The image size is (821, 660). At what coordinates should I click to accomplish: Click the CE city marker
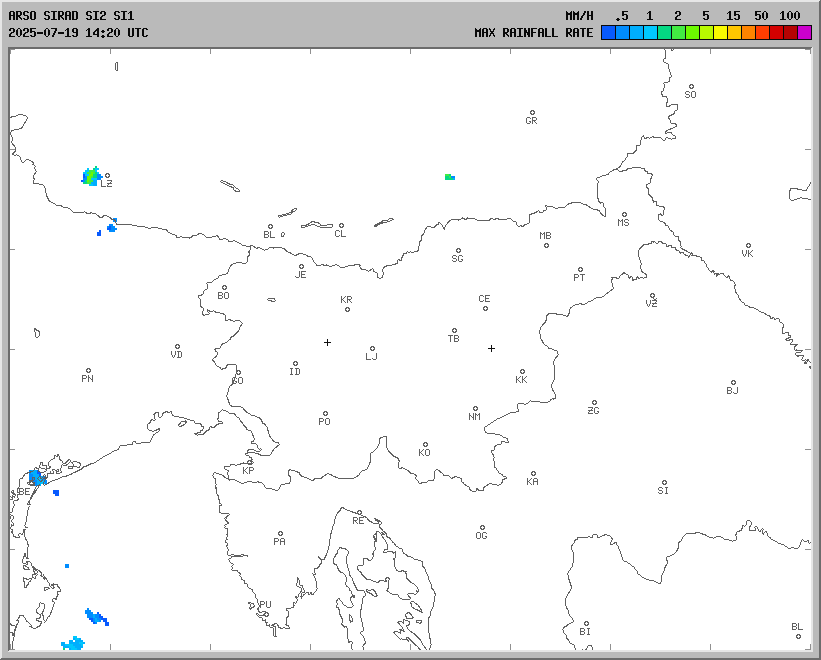(485, 307)
